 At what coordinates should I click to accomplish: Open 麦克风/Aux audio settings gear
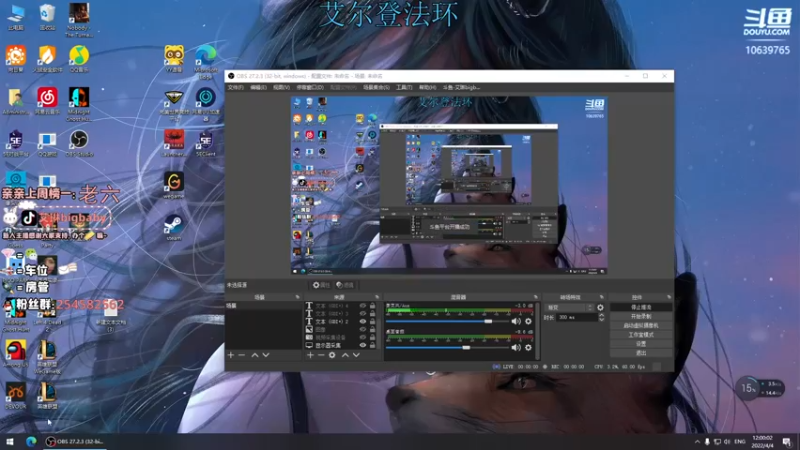pyautogui.click(x=528, y=321)
